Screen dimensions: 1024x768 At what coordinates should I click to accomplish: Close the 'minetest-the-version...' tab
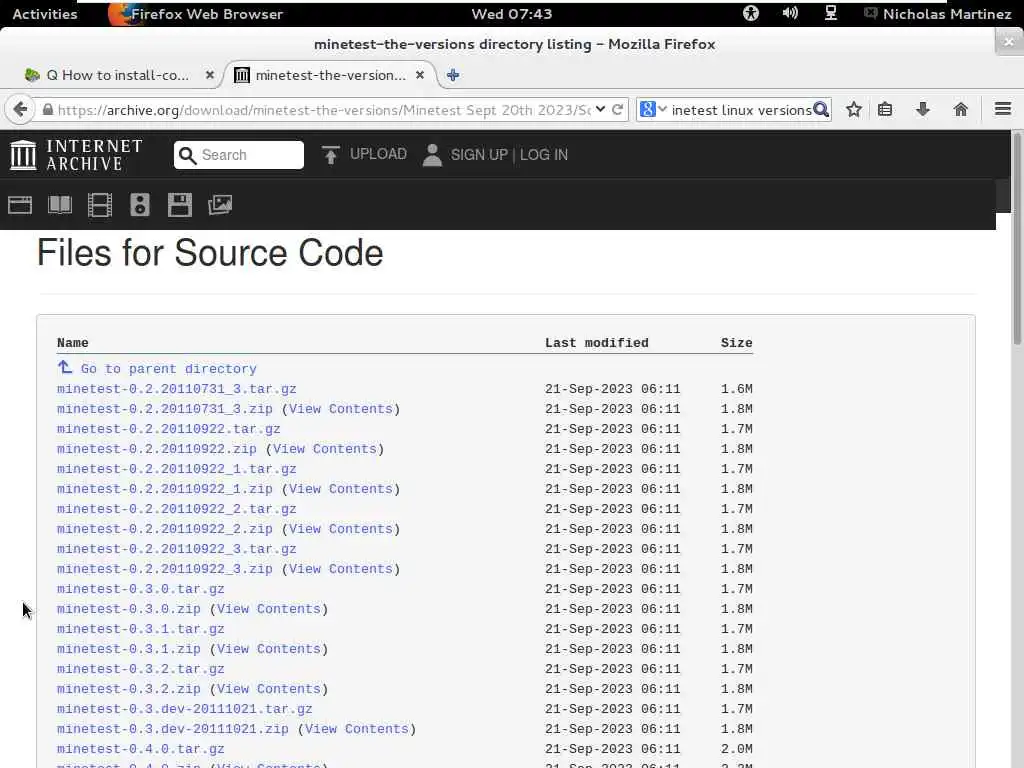[x=420, y=75]
